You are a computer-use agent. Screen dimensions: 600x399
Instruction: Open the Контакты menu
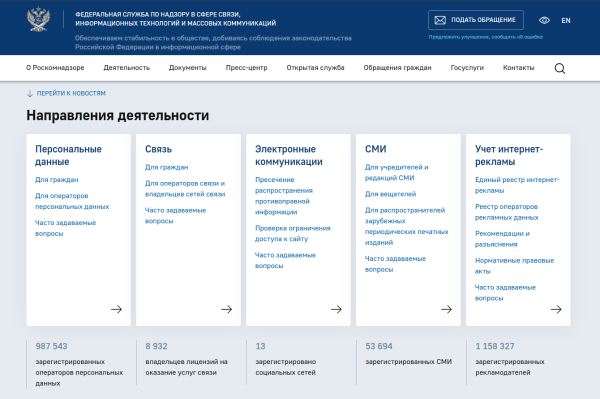tap(518, 68)
